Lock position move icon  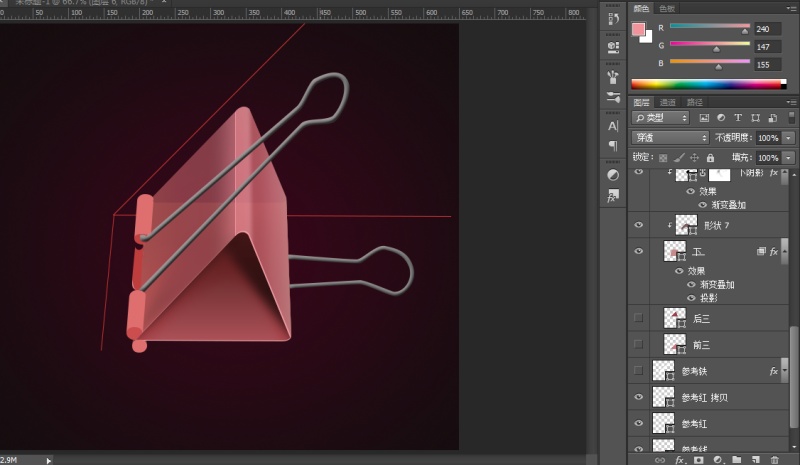[694, 158]
